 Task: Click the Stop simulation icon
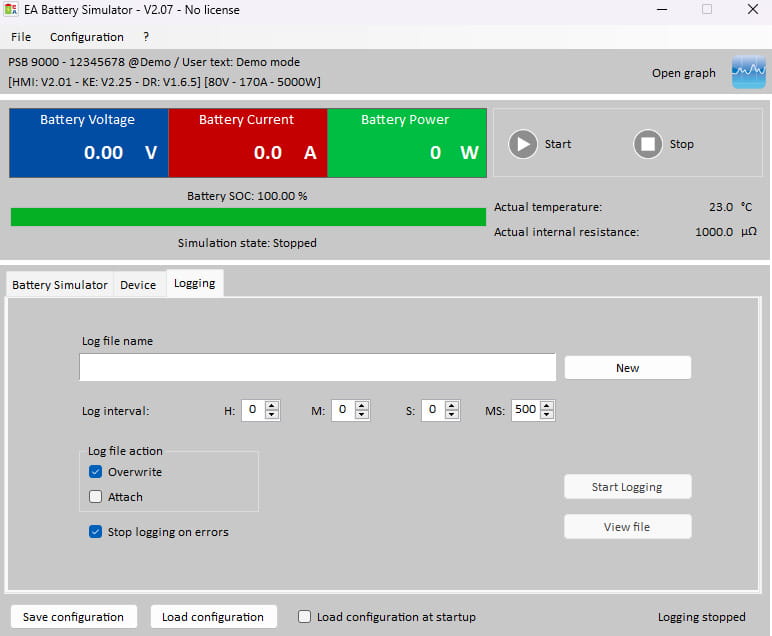(x=647, y=144)
